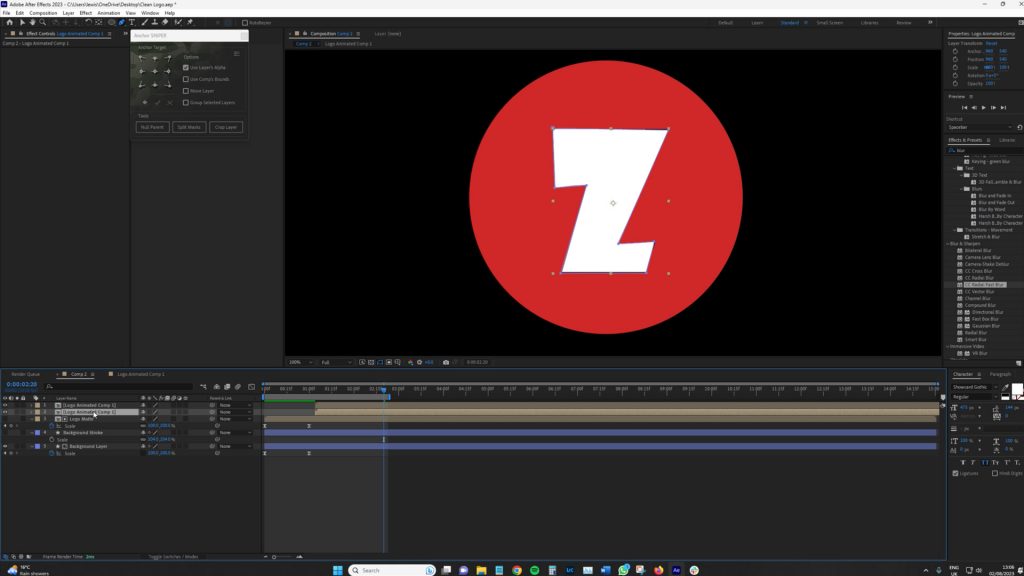Switch to Logo Animated Comp 1 timeline tab
This screenshot has width=1024, height=576.
140,374
